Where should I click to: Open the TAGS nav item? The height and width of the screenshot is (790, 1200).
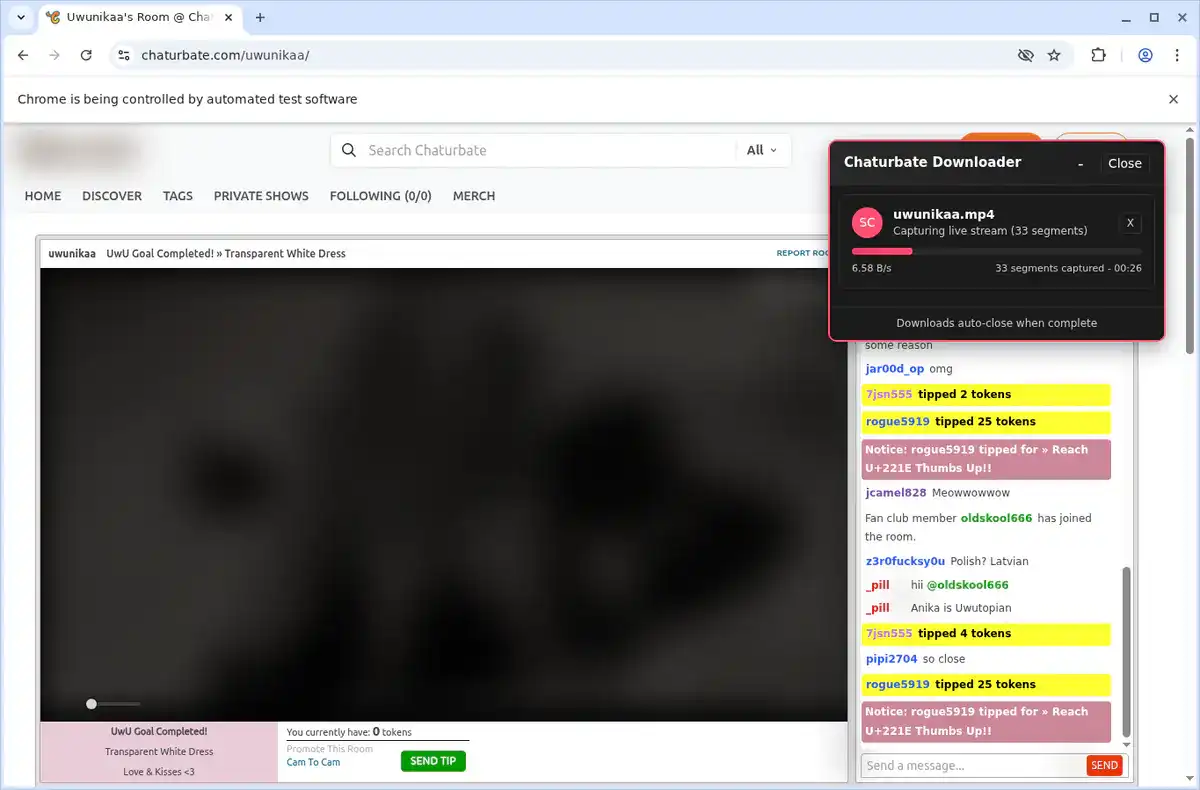coord(178,196)
